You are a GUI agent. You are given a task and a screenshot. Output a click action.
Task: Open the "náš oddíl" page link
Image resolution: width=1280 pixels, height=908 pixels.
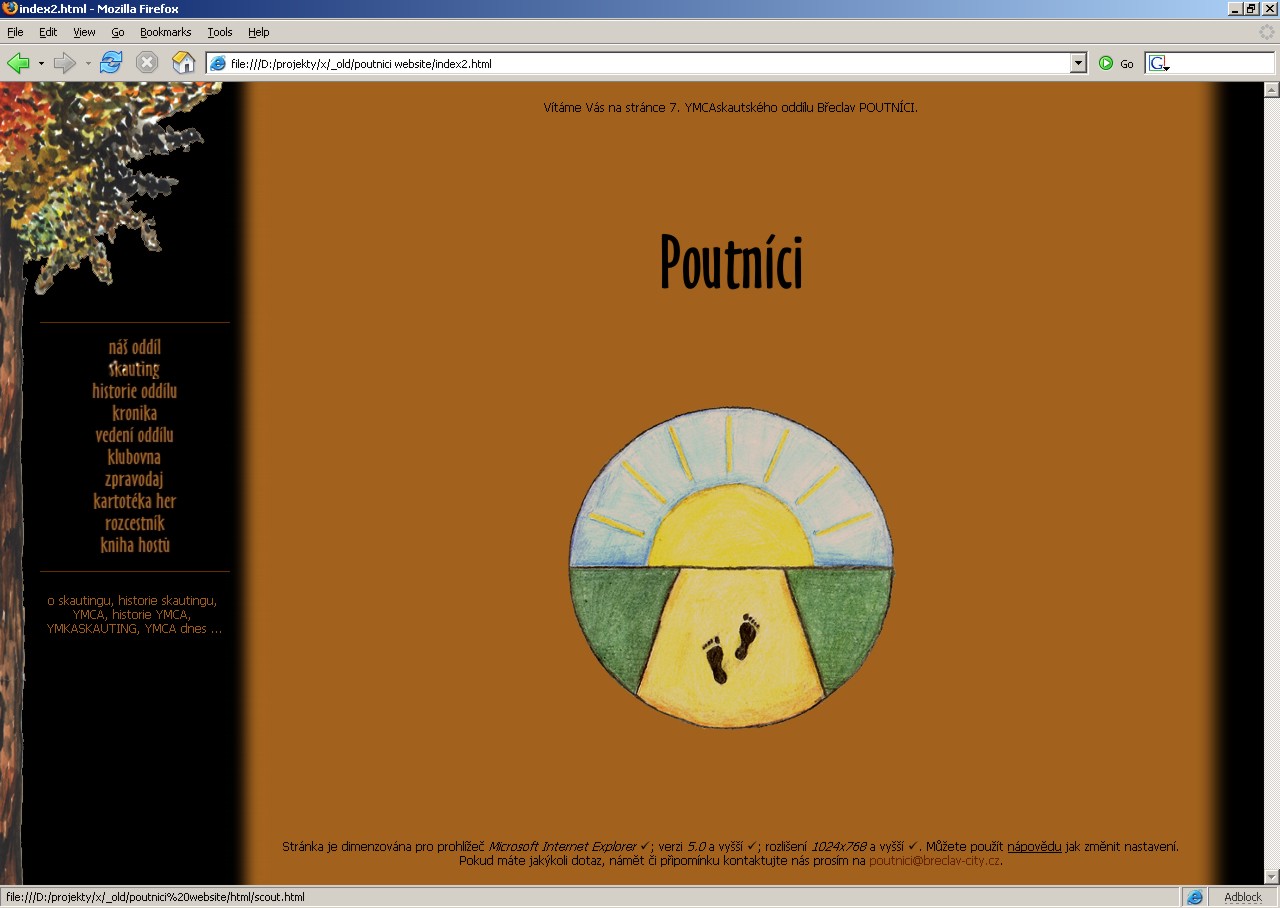pos(135,348)
